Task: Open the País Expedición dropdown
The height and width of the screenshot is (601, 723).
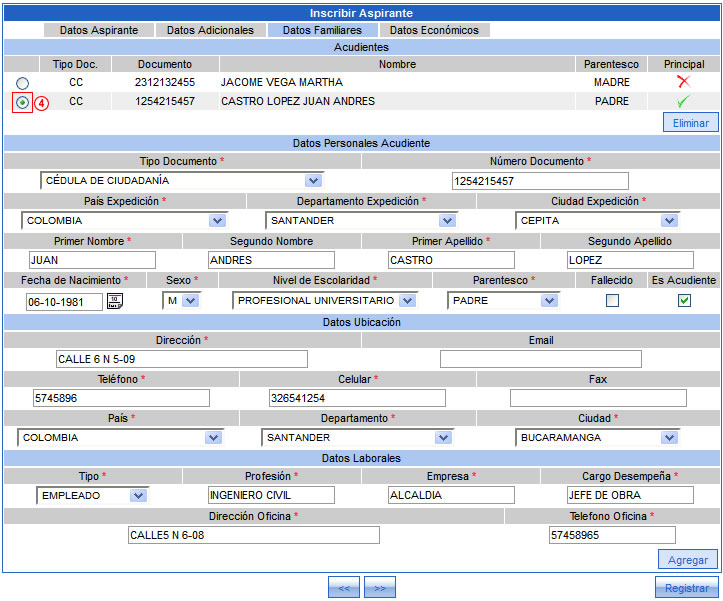Action: 124,220
